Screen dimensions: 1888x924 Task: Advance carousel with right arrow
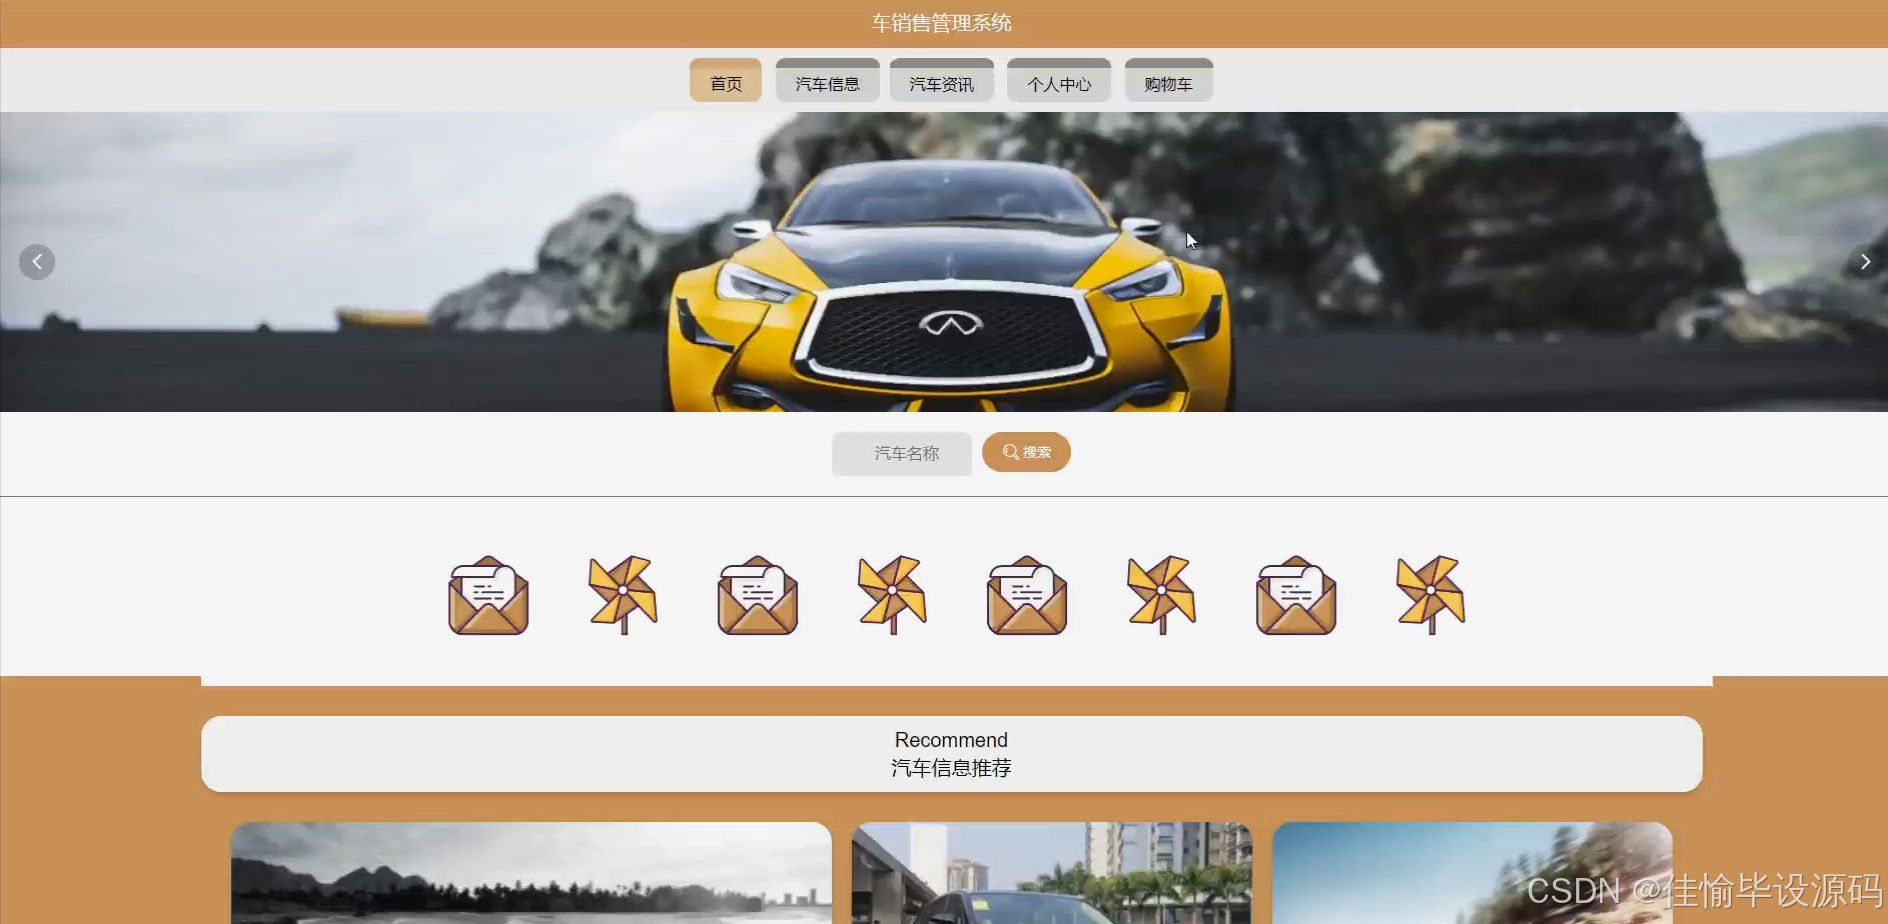[x=1865, y=262]
